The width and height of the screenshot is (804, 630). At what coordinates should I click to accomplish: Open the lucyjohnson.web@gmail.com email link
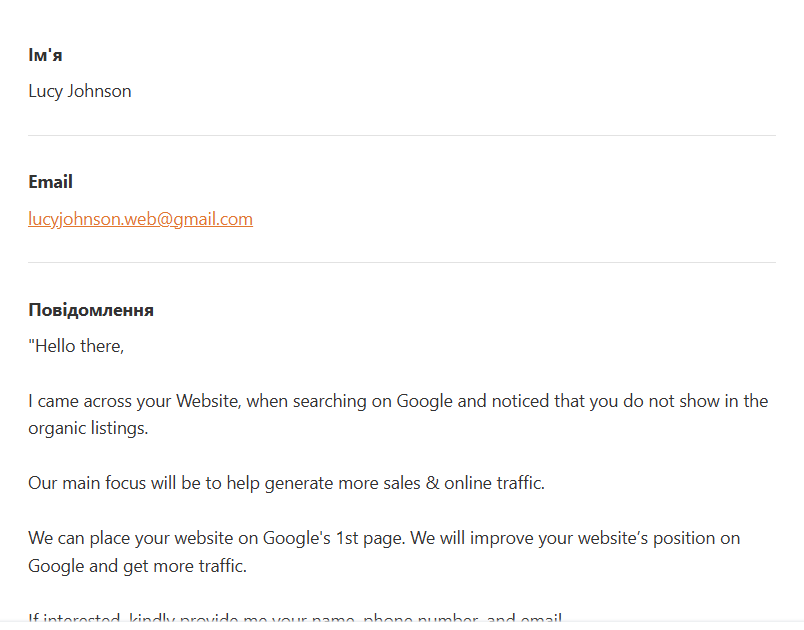click(x=140, y=219)
